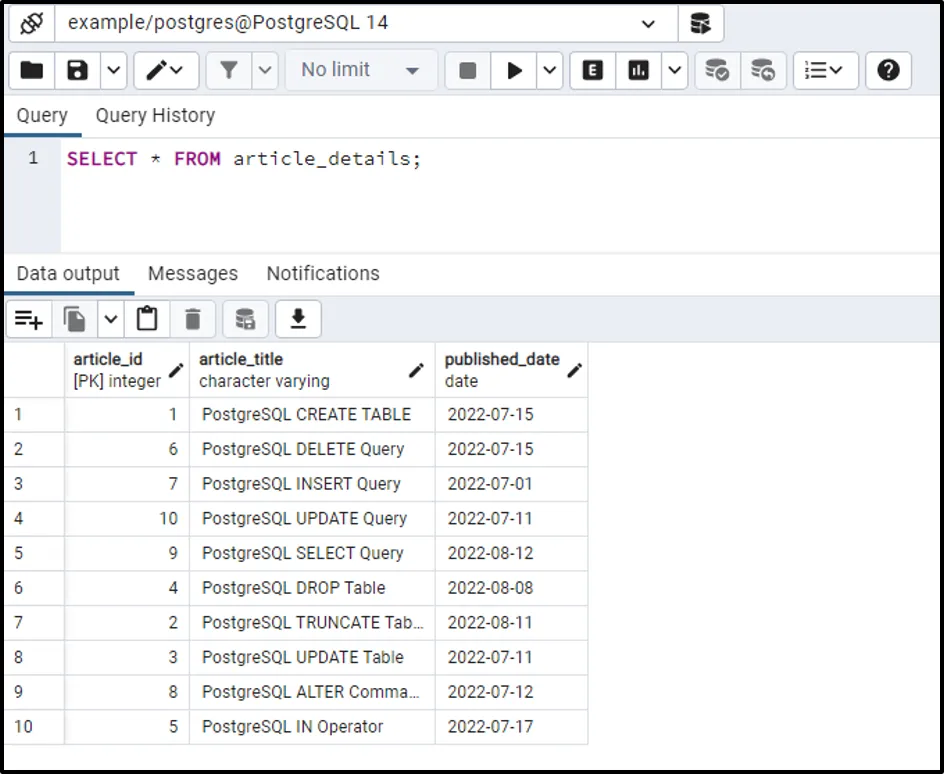Click the Open File folder icon
944x774 pixels.
click(x=32, y=70)
